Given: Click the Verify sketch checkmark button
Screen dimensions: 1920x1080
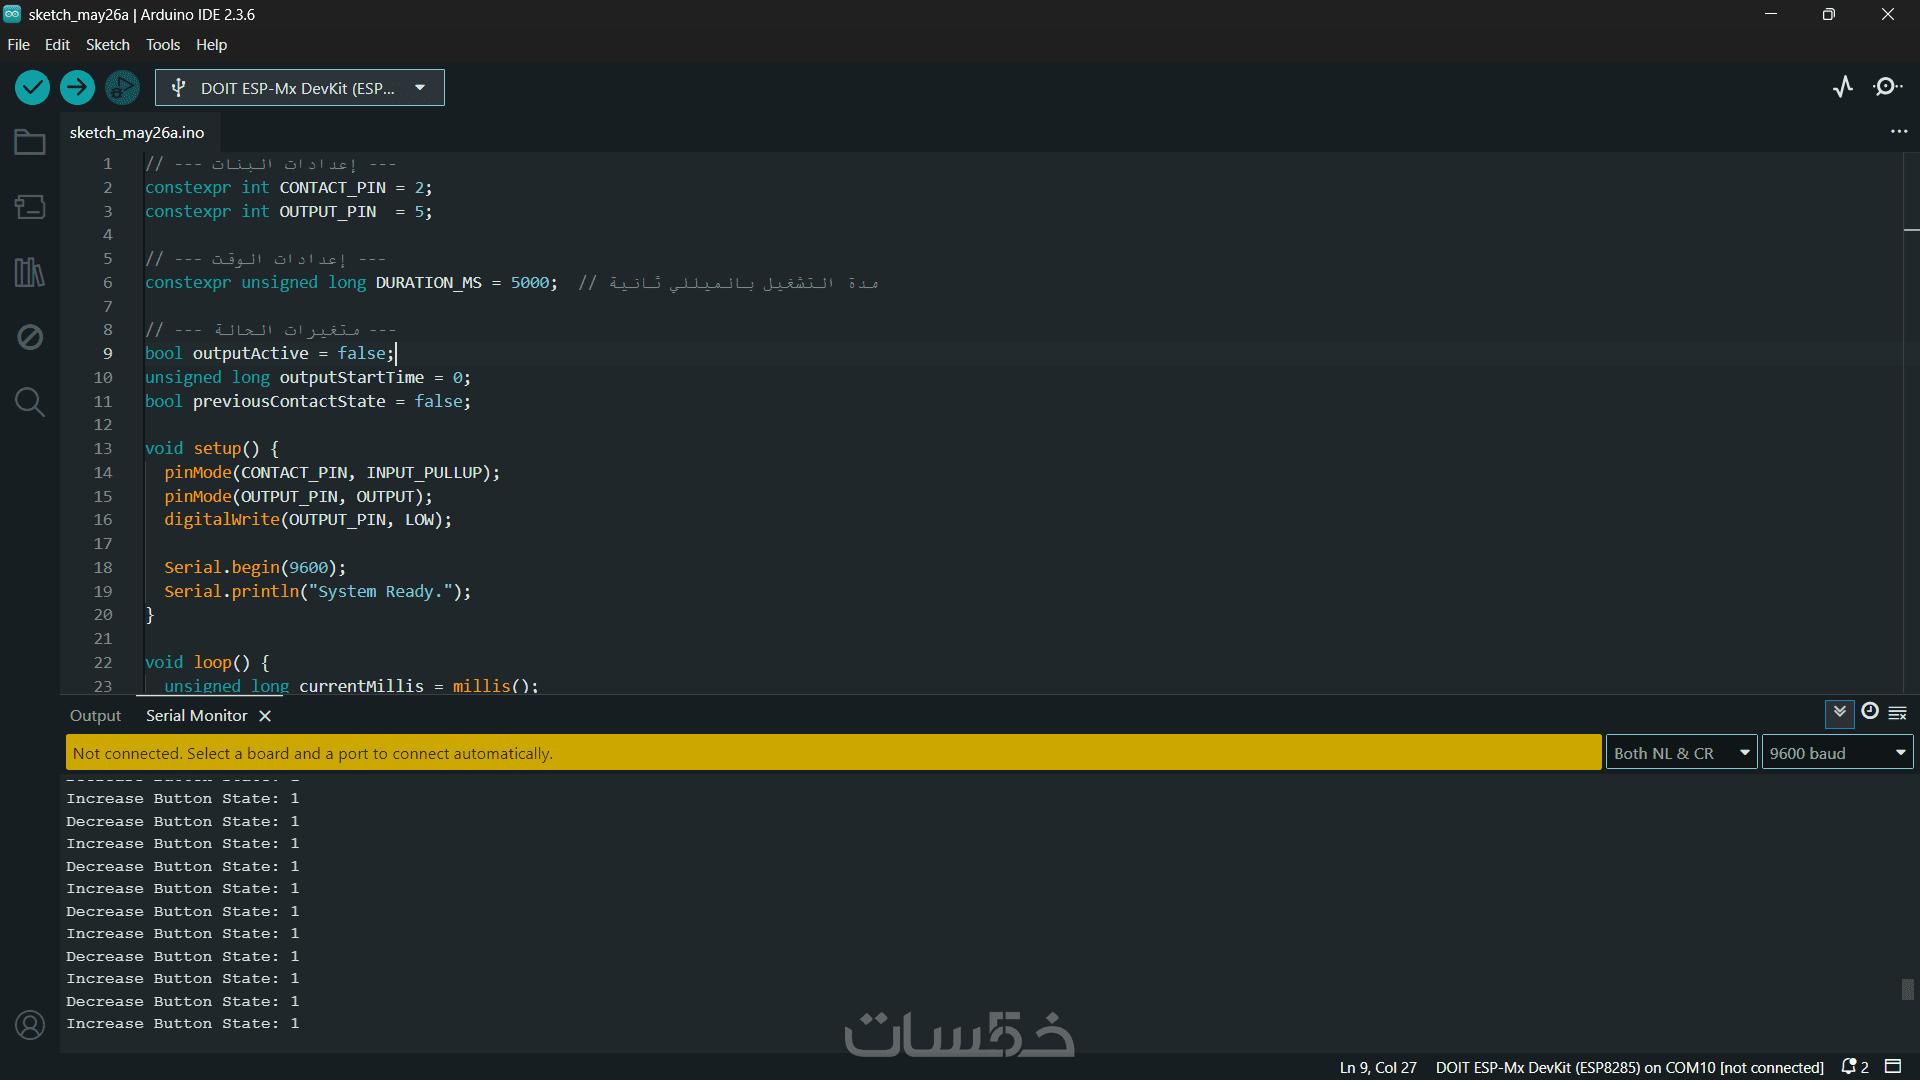Looking at the screenshot, I should tap(32, 88).
